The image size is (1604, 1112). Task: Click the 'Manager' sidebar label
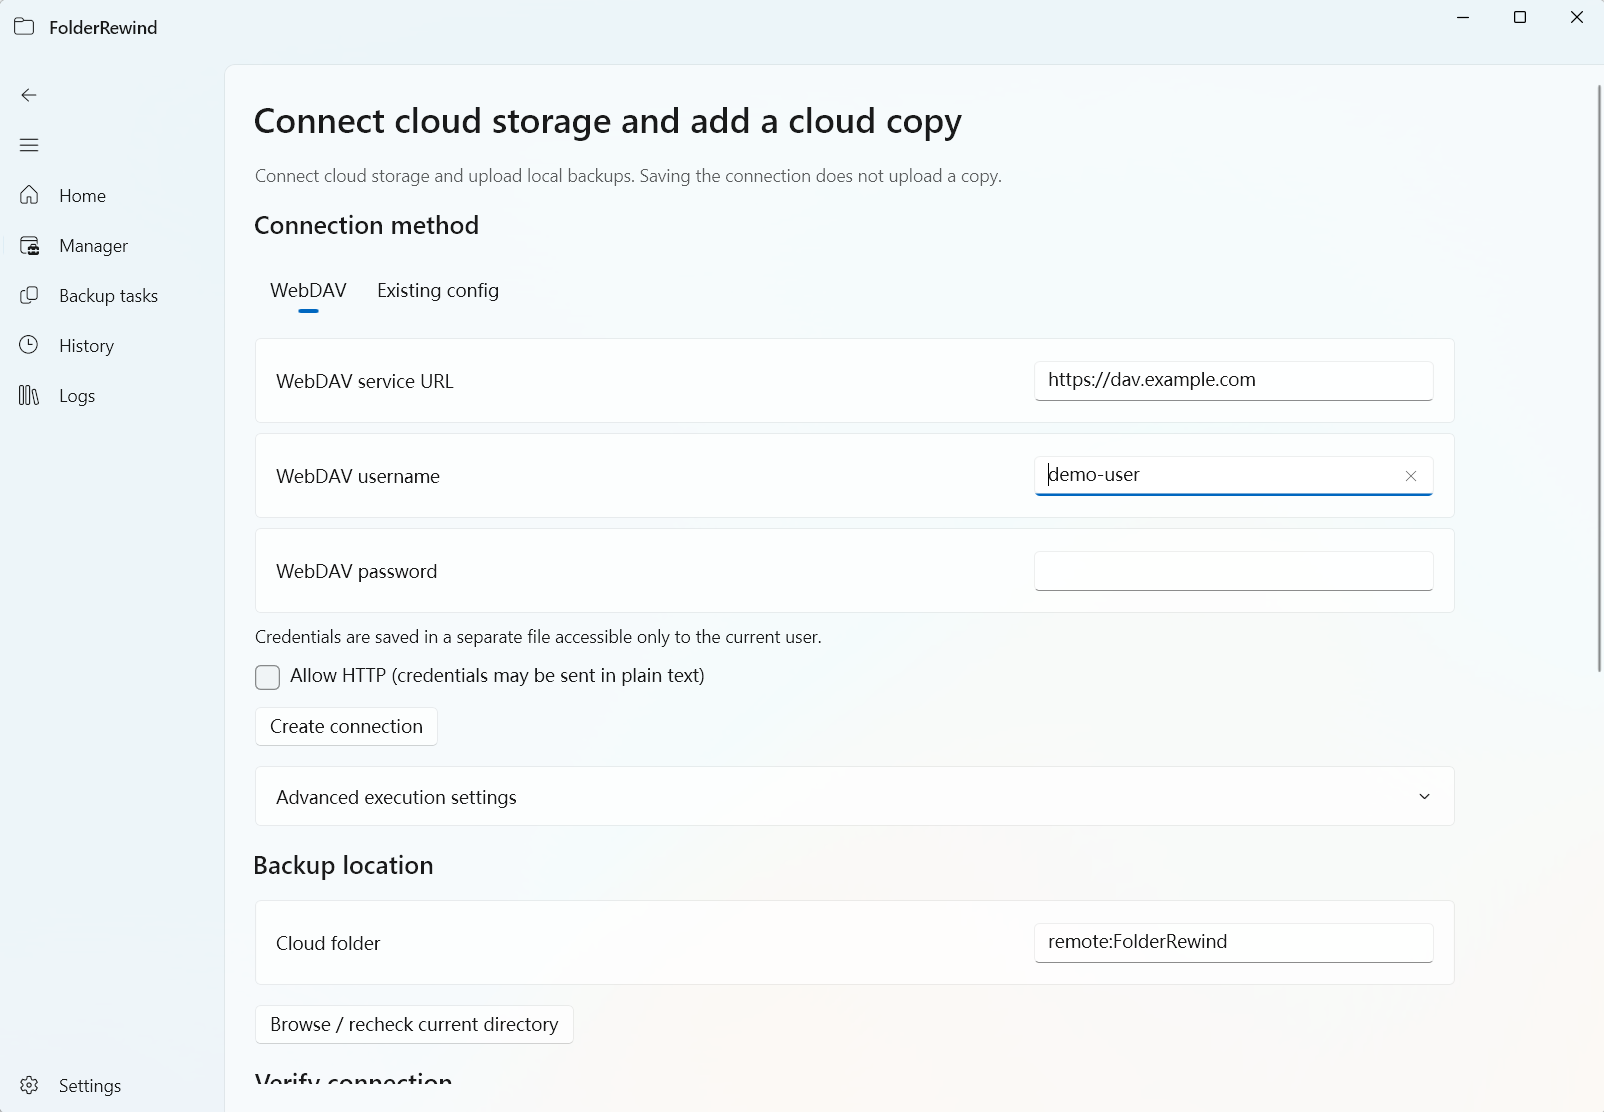(x=93, y=246)
